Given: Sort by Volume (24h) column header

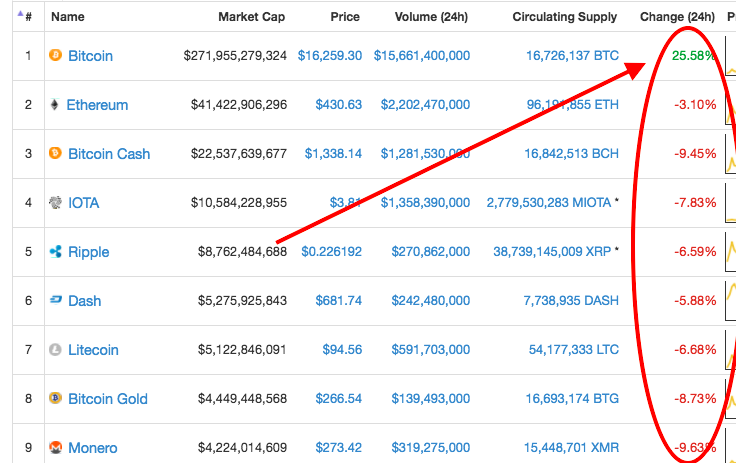Looking at the screenshot, I should [421, 17].
